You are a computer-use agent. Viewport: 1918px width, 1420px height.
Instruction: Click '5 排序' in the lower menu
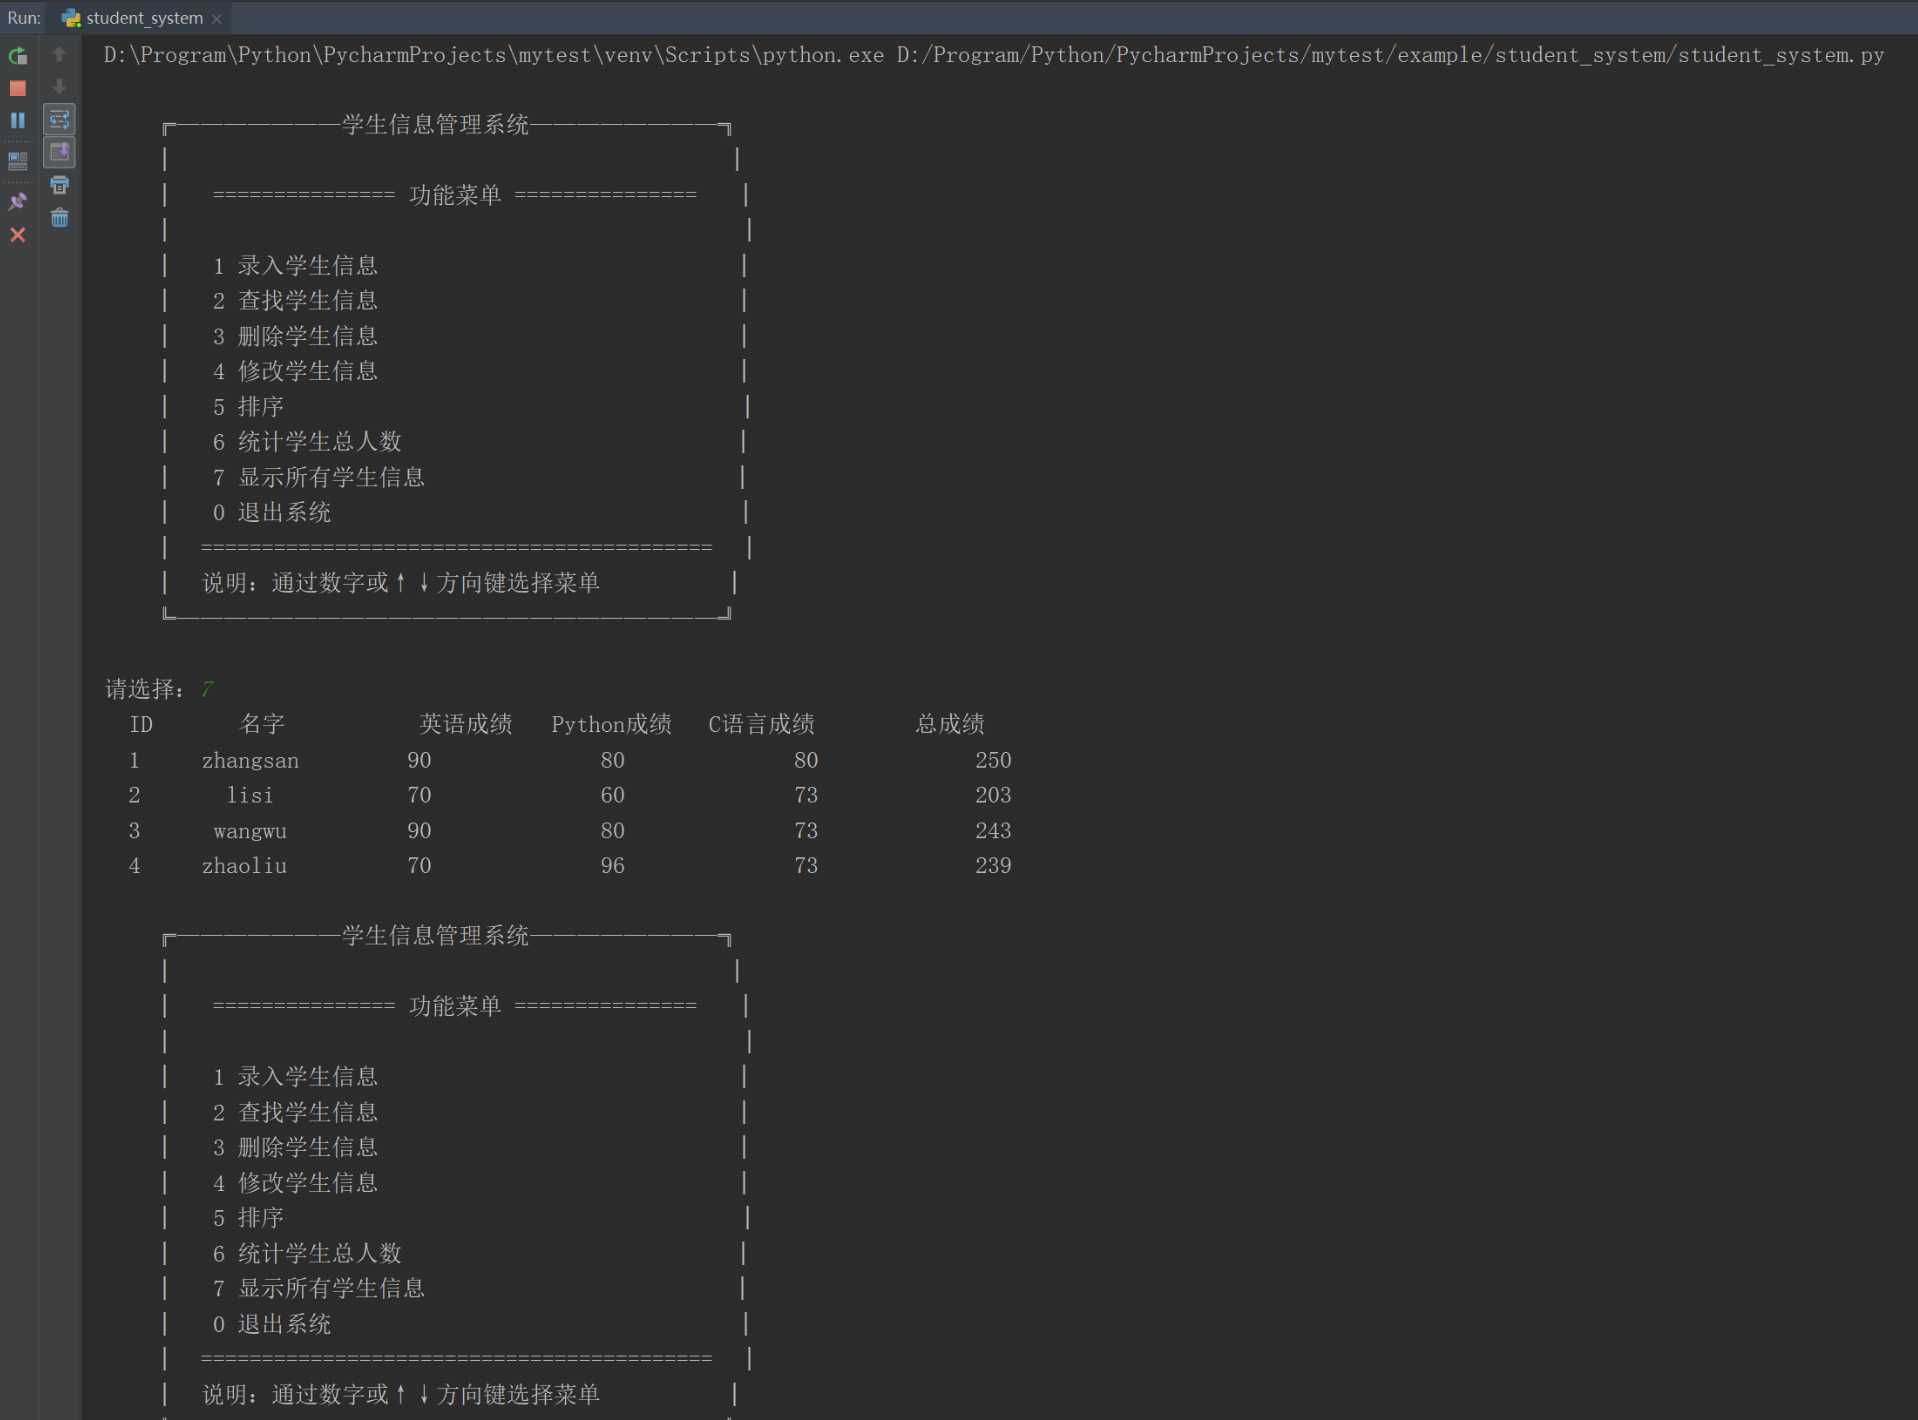(248, 1218)
